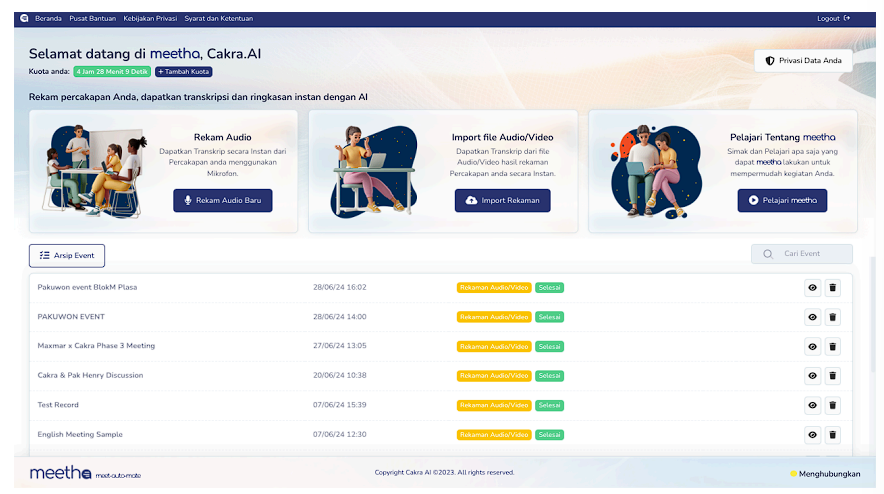Delete Maxmar x Cakra Phase 3 Meeting
Image resolution: width=884 pixels, height=494 pixels.
(833, 346)
